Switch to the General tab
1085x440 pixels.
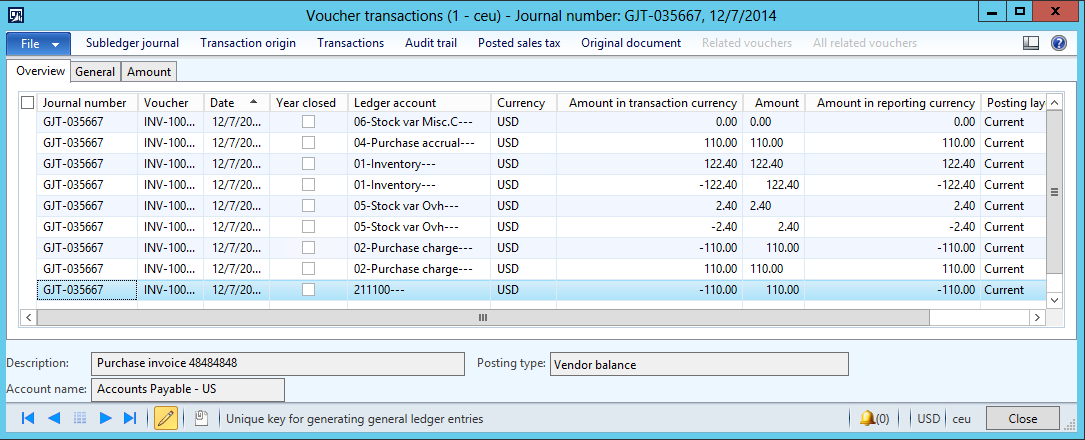(95, 71)
